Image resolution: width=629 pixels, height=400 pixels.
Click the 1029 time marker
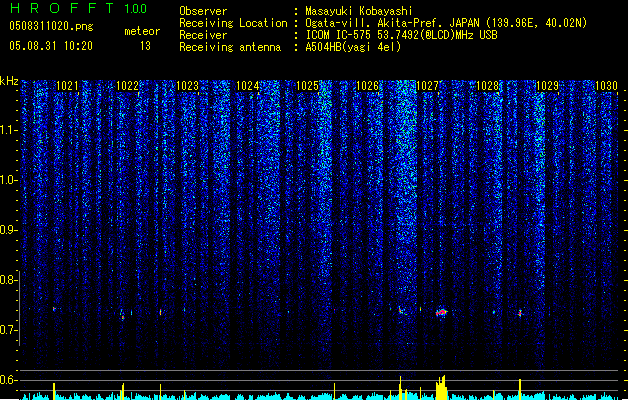tap(548, 86)
